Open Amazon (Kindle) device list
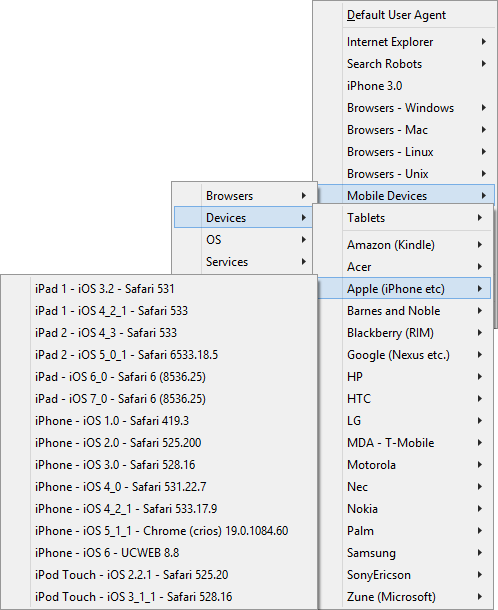The image size is (498, 610). tap(403, 245)
